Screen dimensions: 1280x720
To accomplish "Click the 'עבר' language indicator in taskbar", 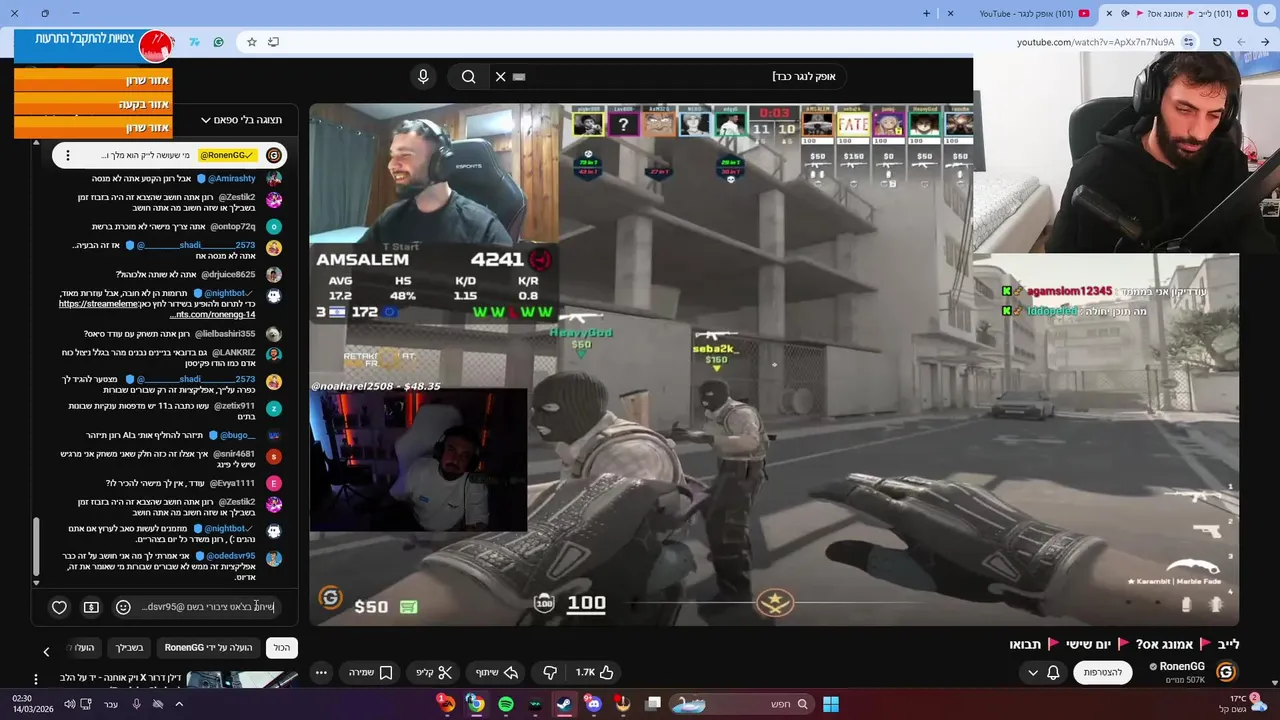I will [111, 704].
